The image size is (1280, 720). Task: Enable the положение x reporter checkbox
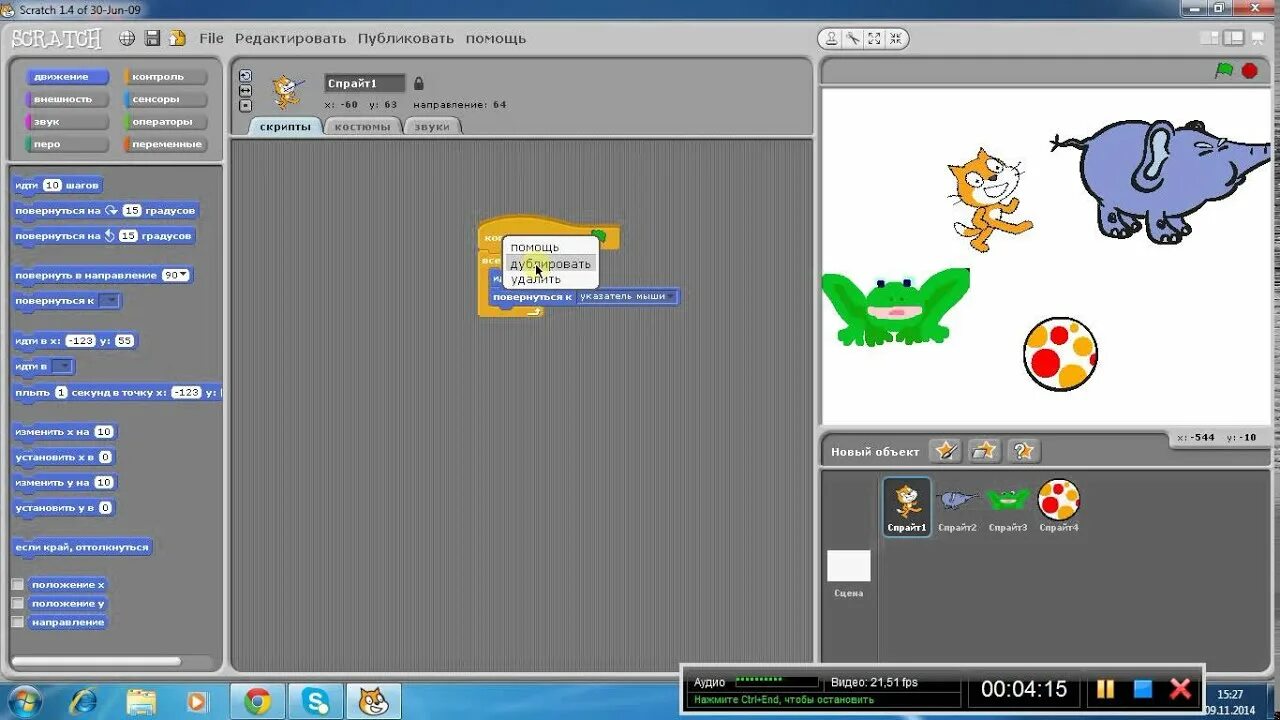tap(17, 585)
